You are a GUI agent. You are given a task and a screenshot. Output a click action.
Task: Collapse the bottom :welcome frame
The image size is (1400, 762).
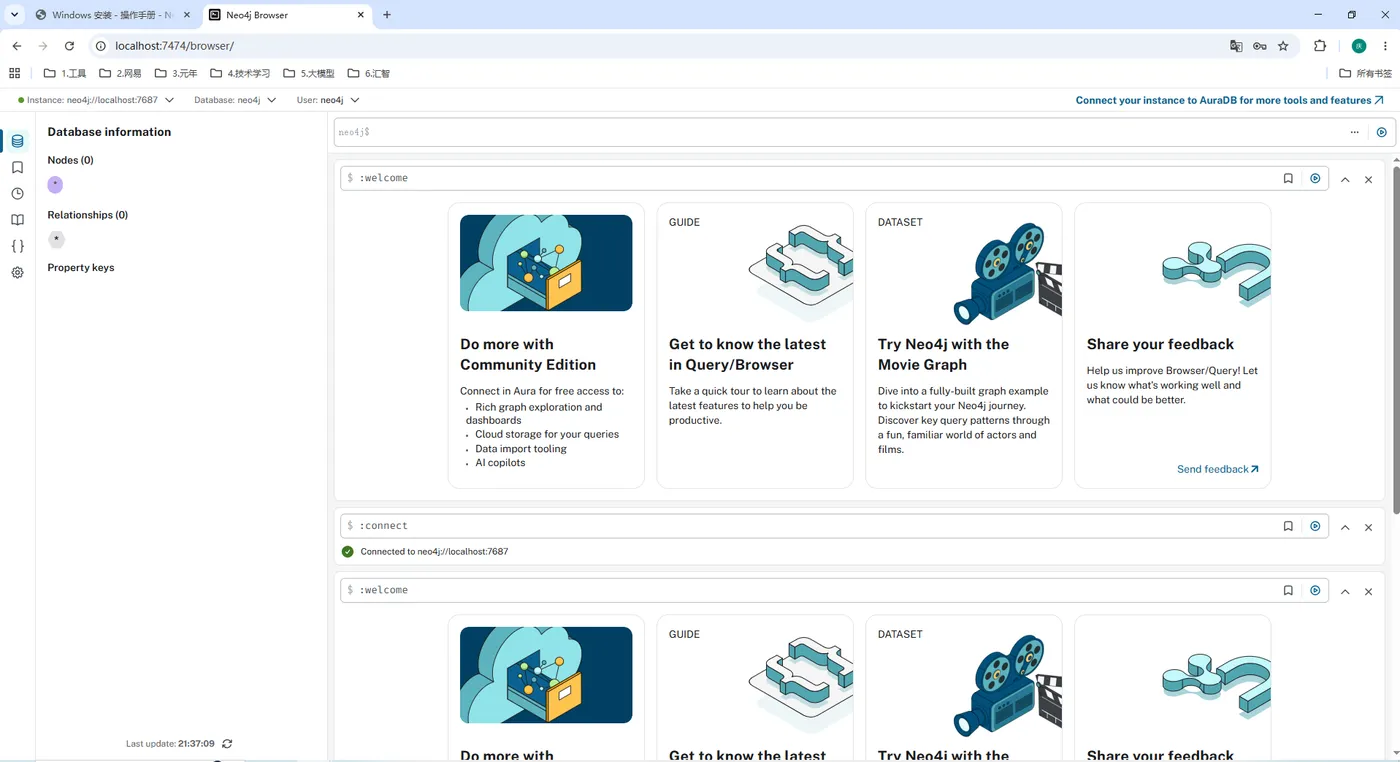click(x=1345, y=592)
